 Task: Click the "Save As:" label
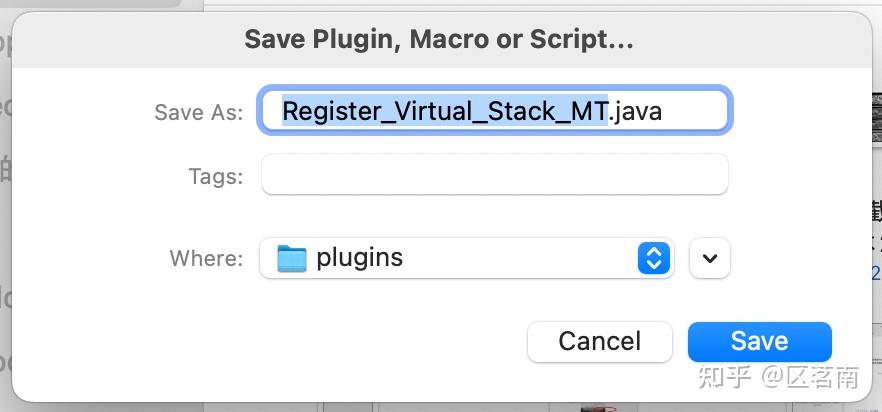(x=198, y=112)
